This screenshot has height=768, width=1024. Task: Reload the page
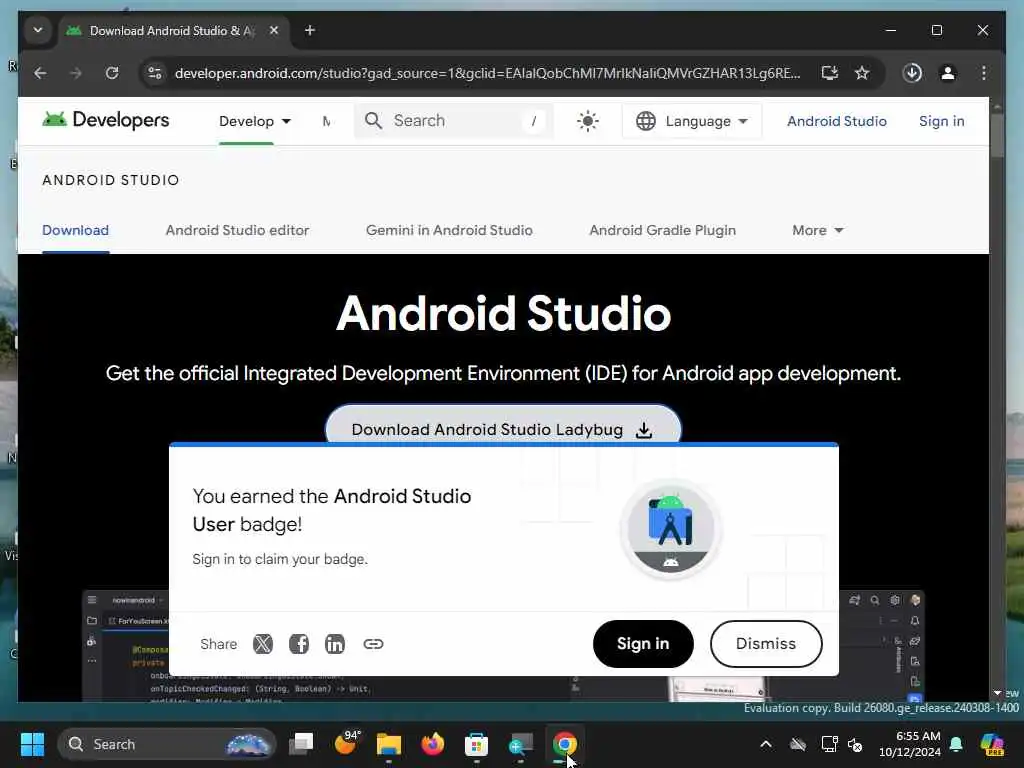112,72
